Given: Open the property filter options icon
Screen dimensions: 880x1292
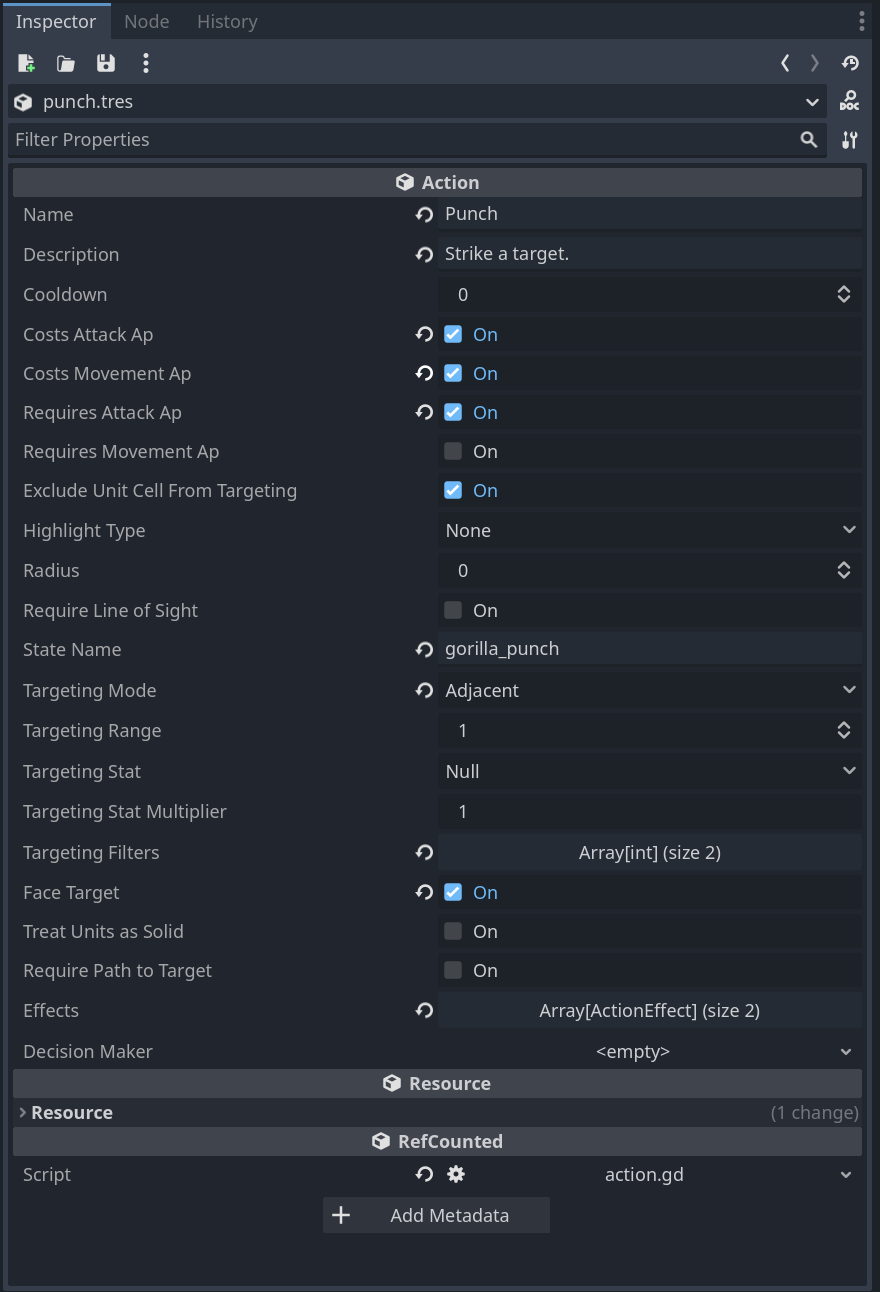Looking at the screenshot, I should point(849,140).
